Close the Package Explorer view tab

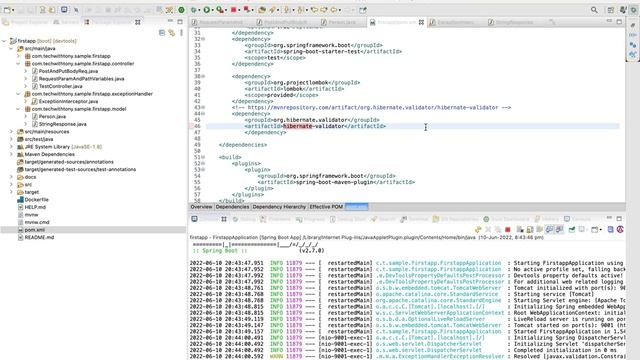coord(138,22)
